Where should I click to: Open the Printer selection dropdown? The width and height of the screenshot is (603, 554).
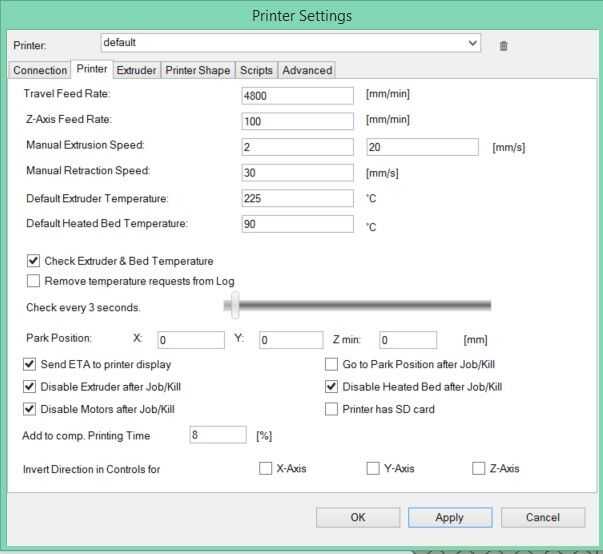[473, 44]
